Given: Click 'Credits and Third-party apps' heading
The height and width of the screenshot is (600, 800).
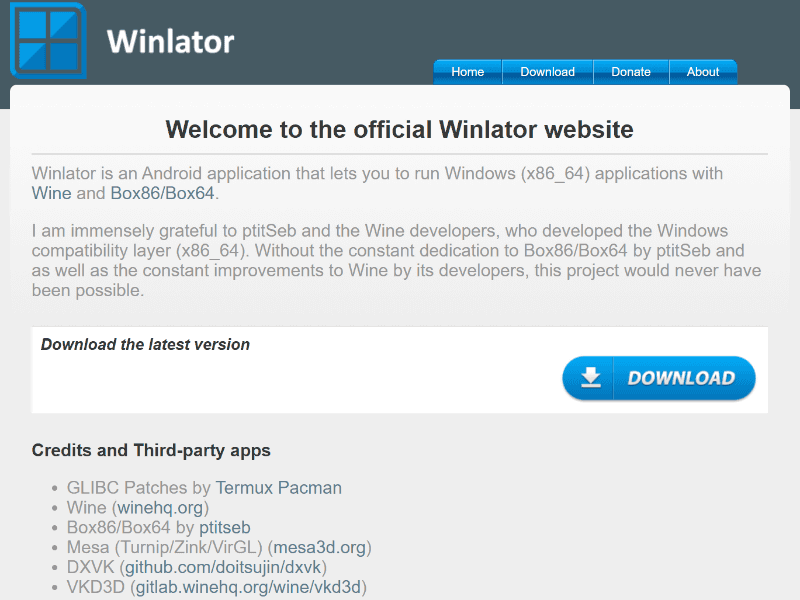Looking at the screenshot, I should [x=151, y=451].
